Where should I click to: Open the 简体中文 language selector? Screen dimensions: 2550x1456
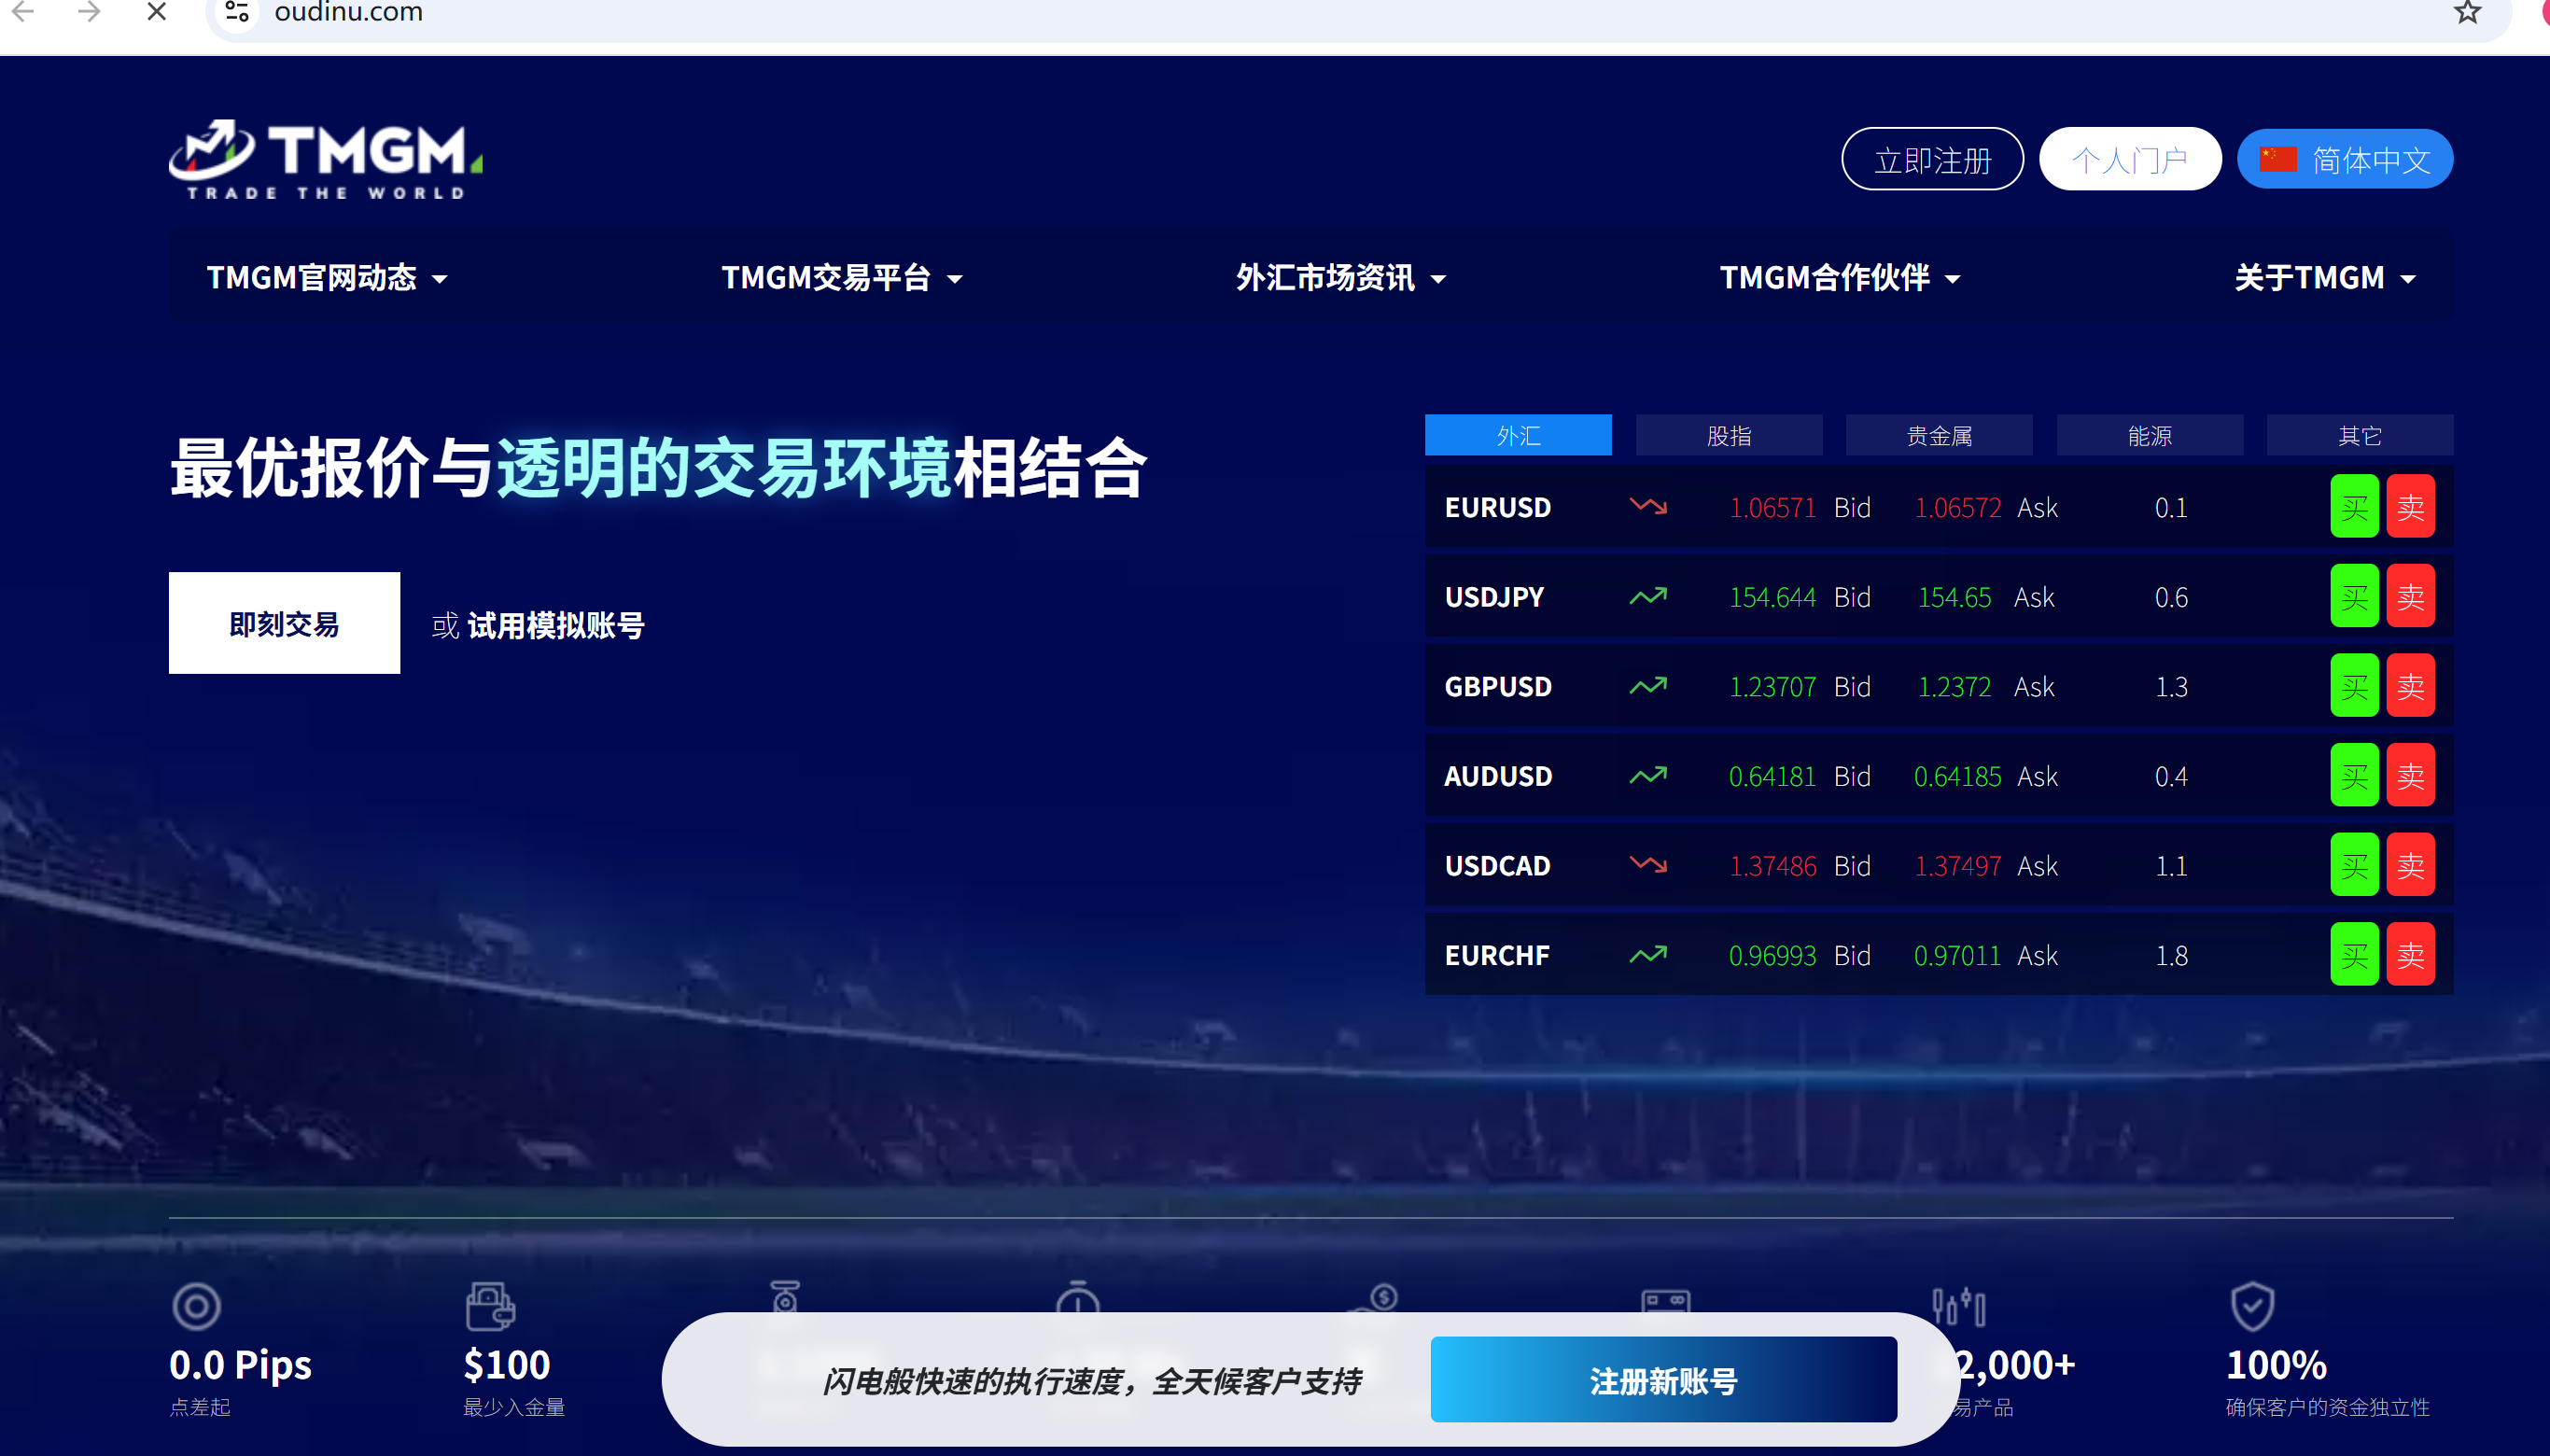point(2344,159)
